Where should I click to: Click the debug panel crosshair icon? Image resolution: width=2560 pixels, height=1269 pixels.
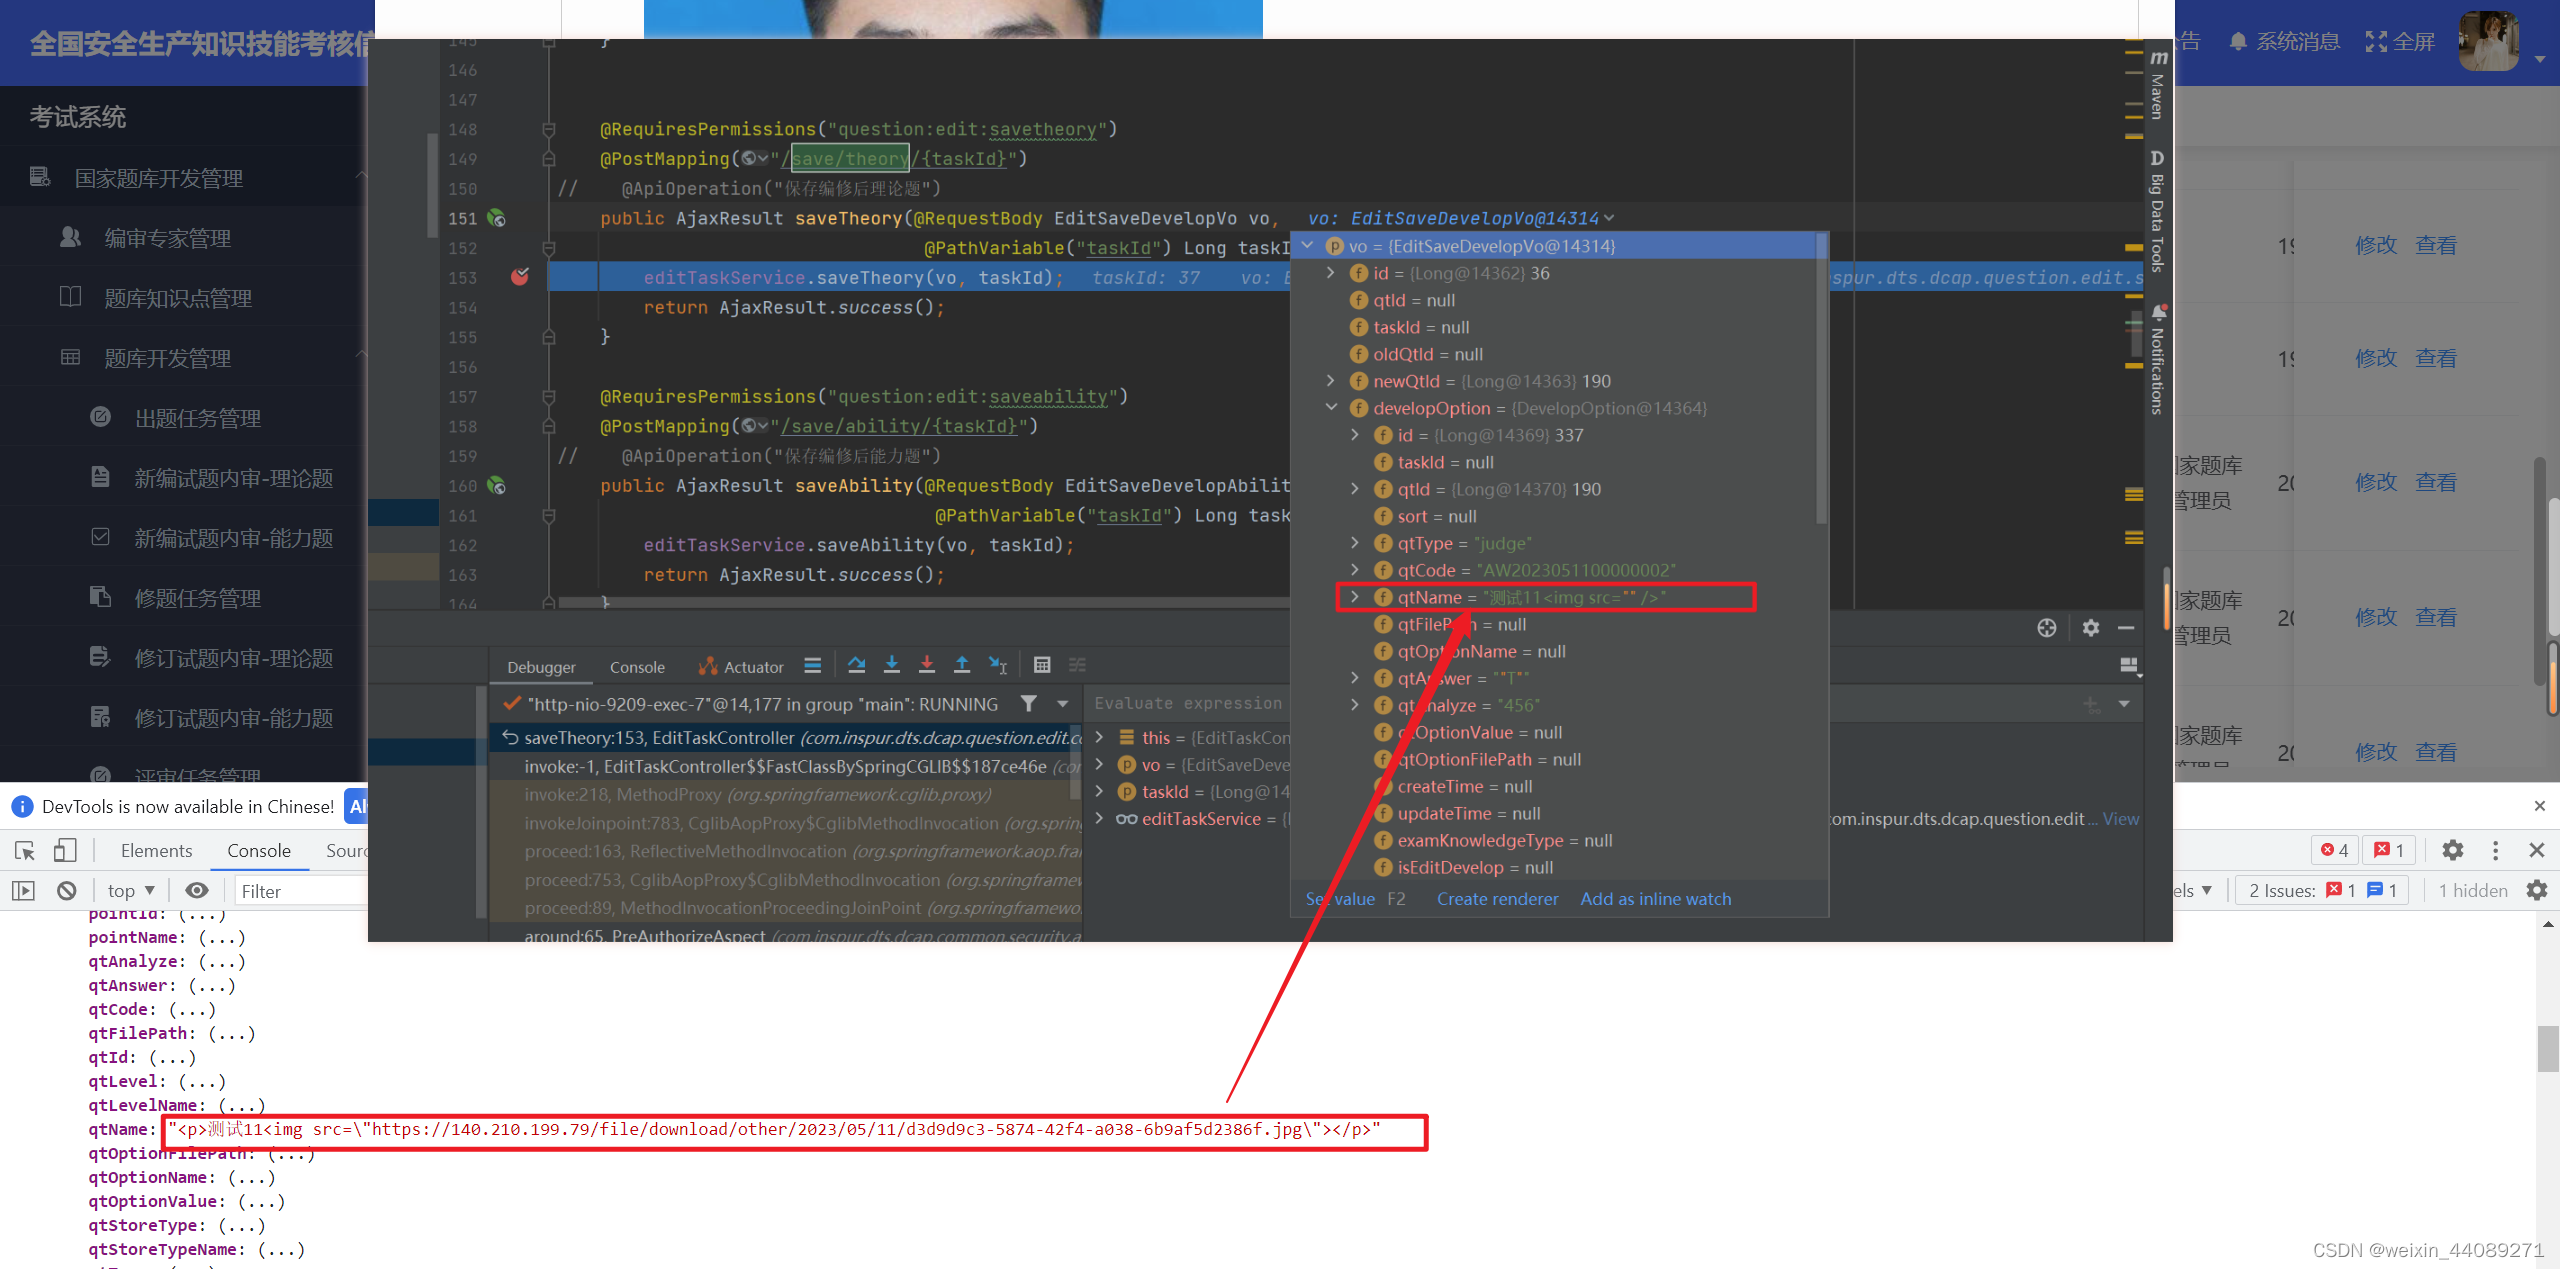click(x=2047, y=628)
